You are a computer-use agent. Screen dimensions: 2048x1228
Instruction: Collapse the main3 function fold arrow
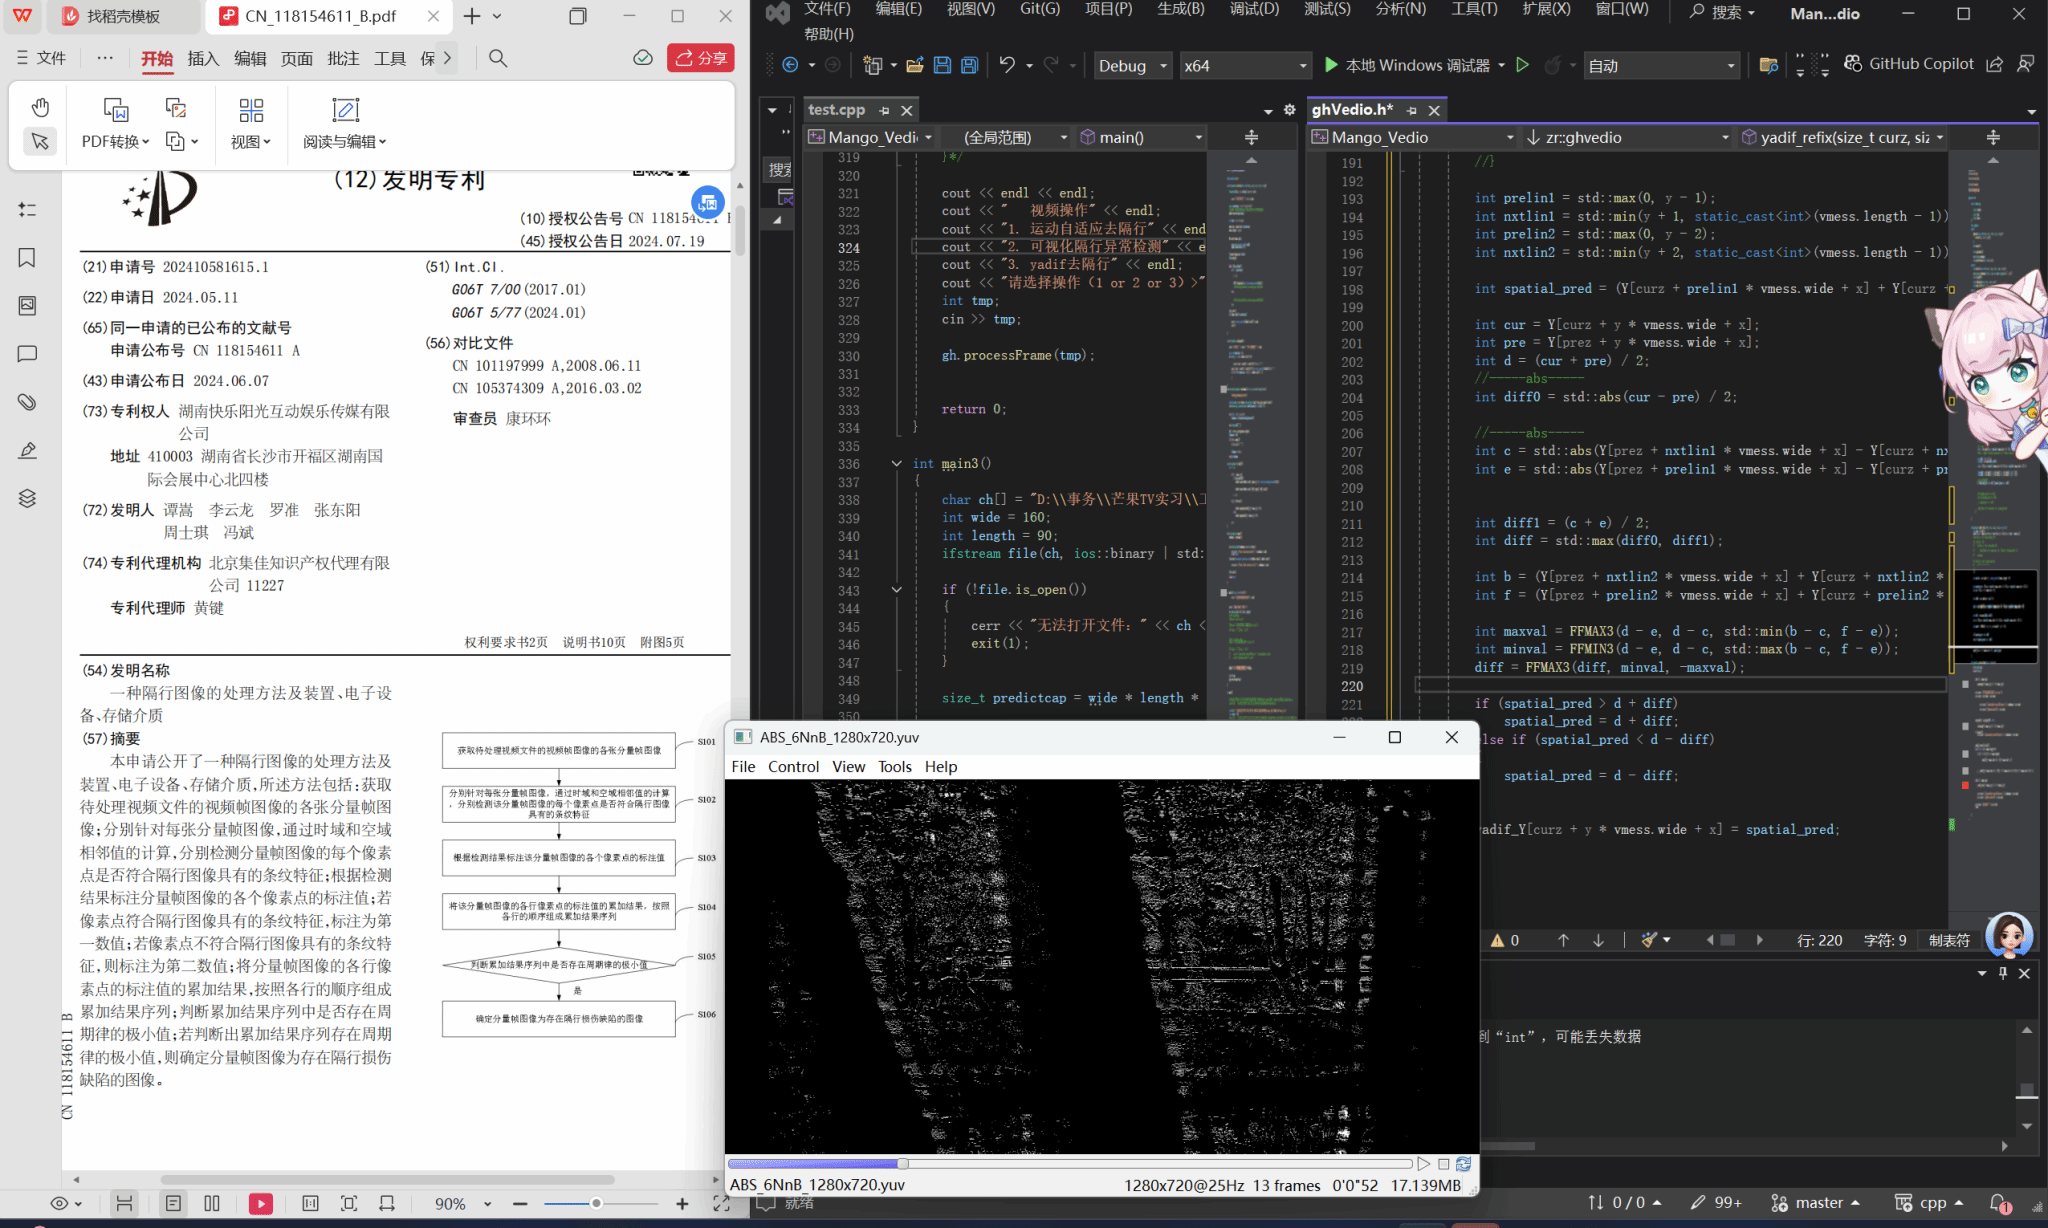pos(897,463)
